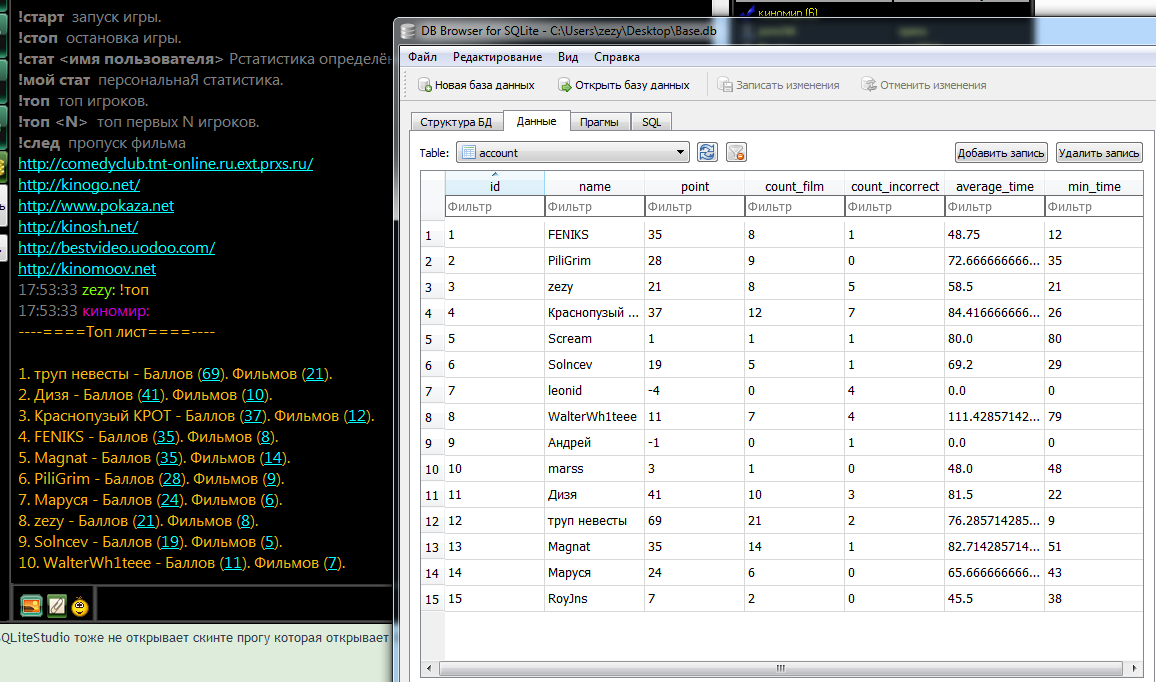Click the Открыть базу данных toolbar button
This screenshot has width=1156, height=682.
624,85
